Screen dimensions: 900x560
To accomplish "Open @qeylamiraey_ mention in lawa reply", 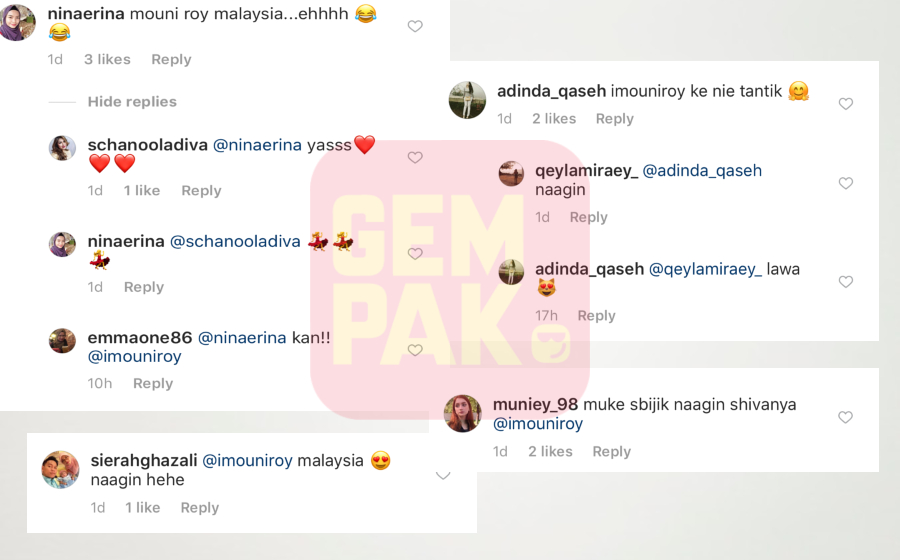I will click(x=705, y=269).
